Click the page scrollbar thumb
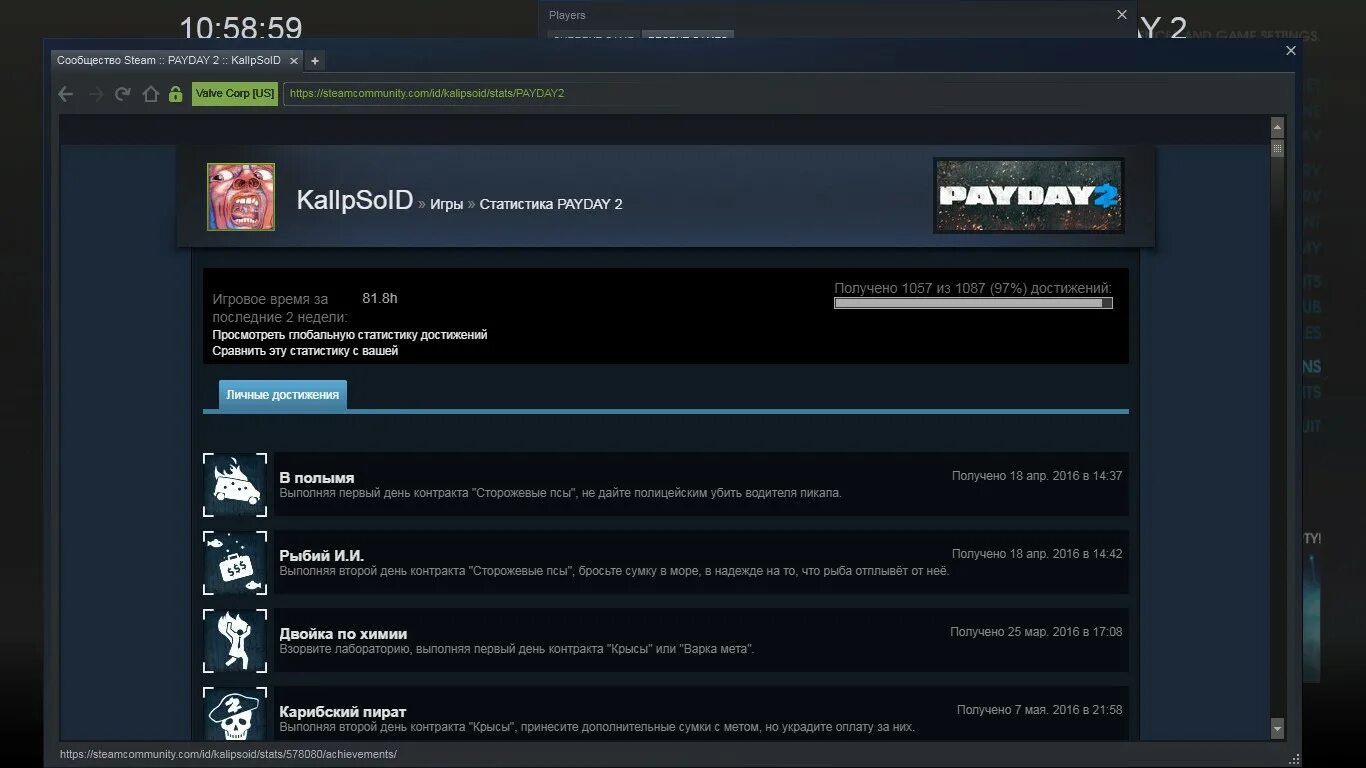This screenshot has height=768, width=1366. tap(1277, 149)
